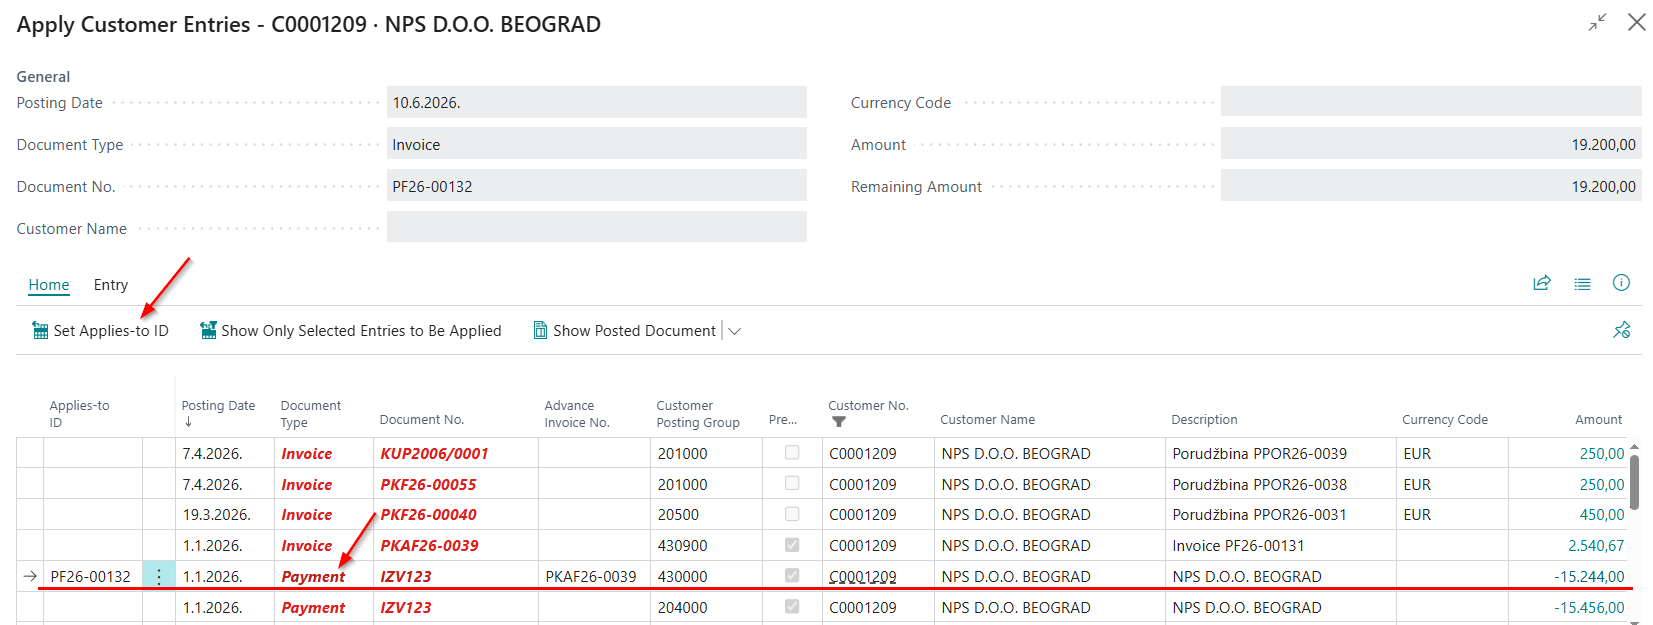Open amount 2.540,67 link
Viewport: 1653px width, 625px height.
[1596, 545]
